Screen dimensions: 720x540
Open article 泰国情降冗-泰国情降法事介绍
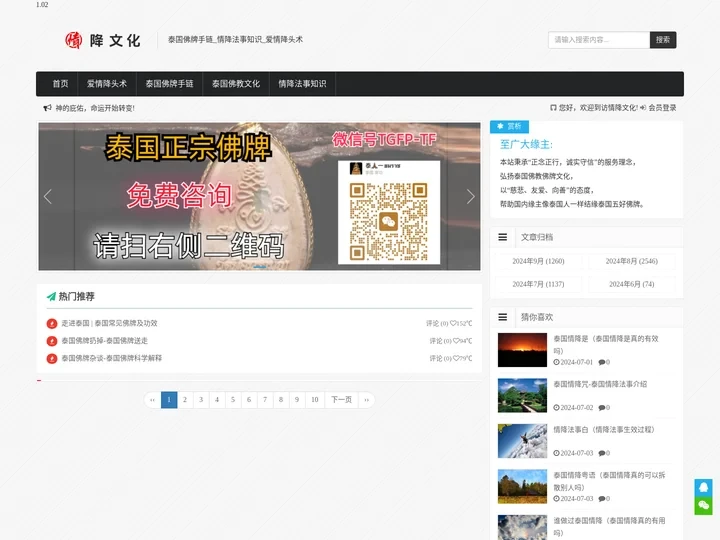(x=600, y=384)
